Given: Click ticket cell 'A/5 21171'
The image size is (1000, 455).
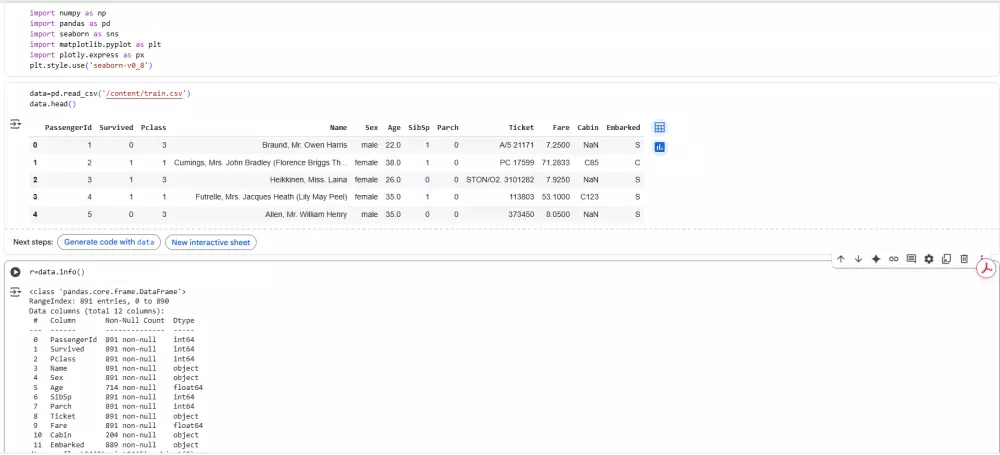Looking at the screenshot, I should 517,145.
